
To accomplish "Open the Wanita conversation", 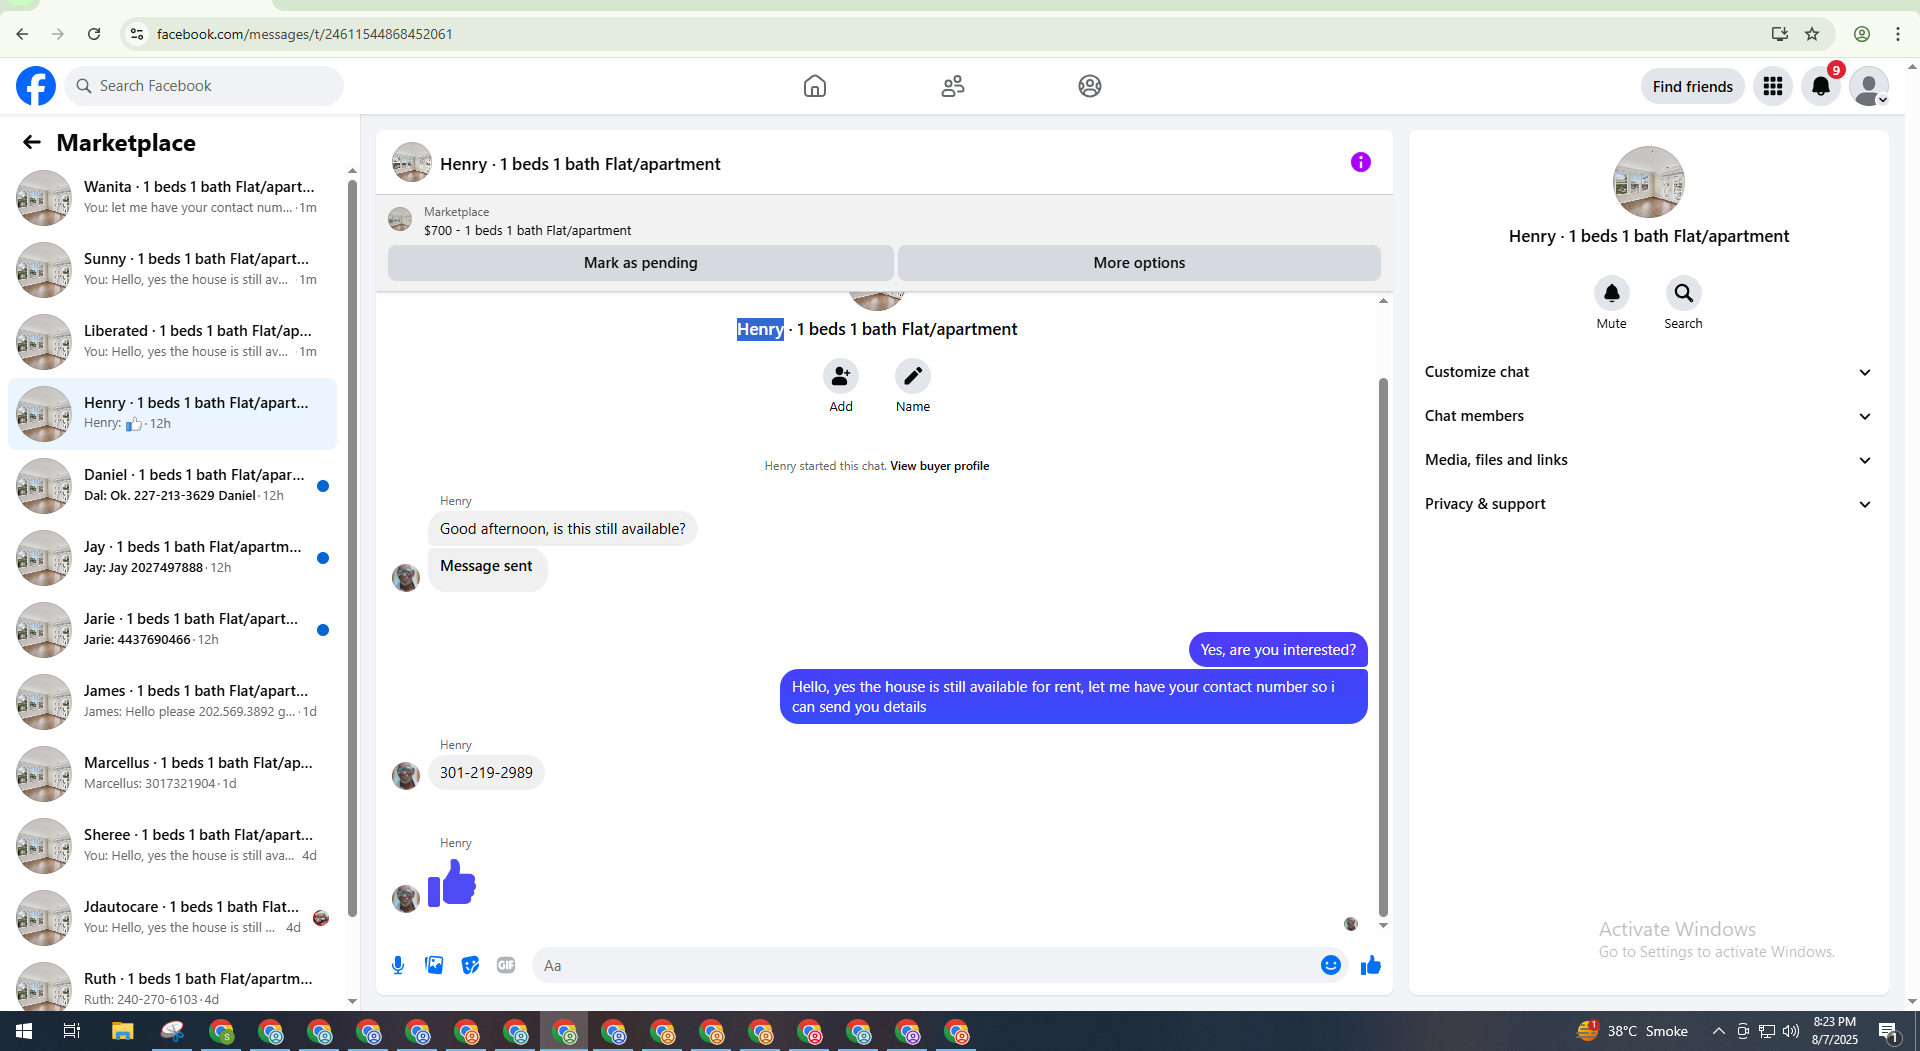I will [173, 198].
